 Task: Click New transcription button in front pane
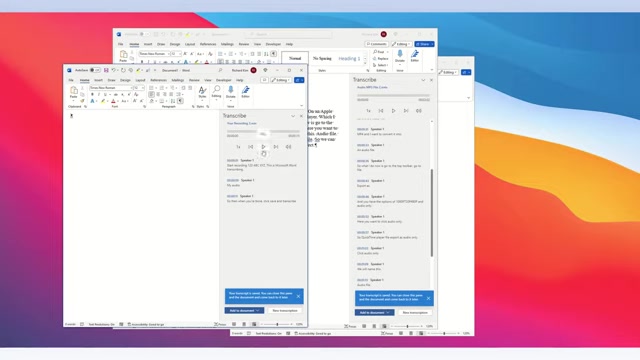(x=285, y=311)
